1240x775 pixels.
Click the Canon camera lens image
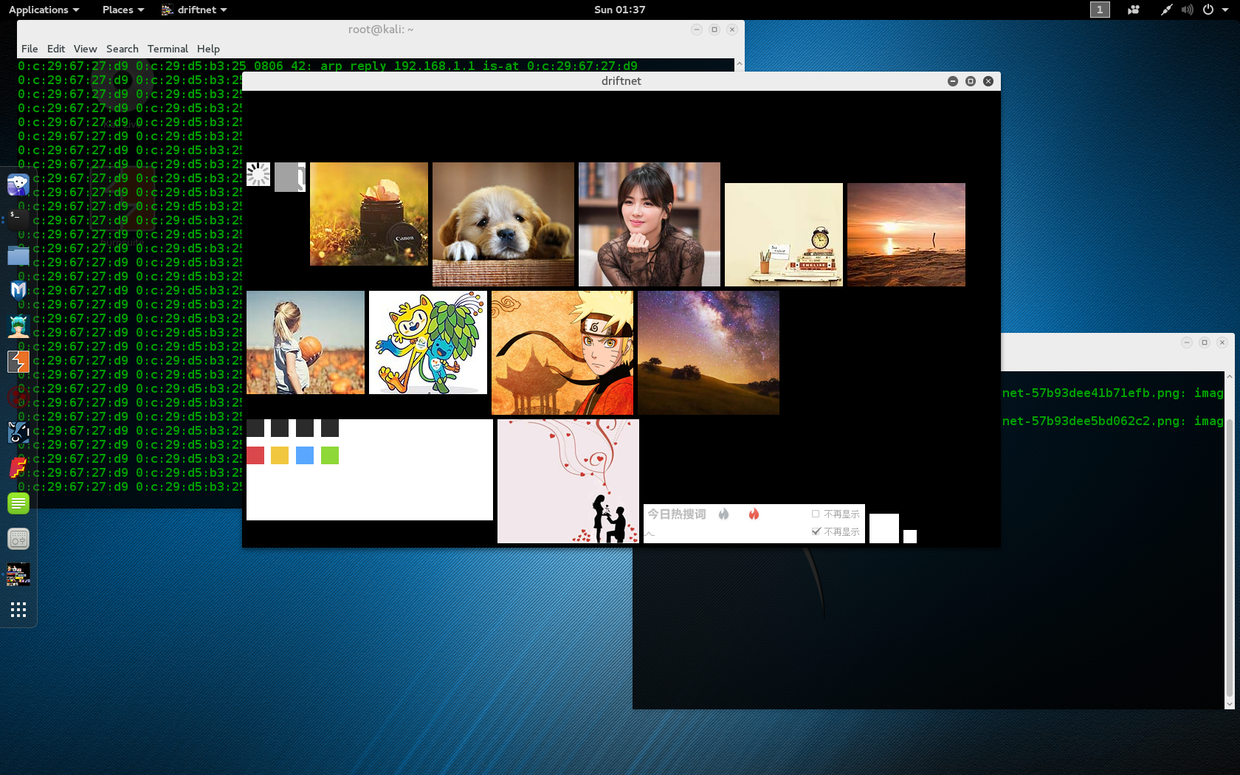369,214
